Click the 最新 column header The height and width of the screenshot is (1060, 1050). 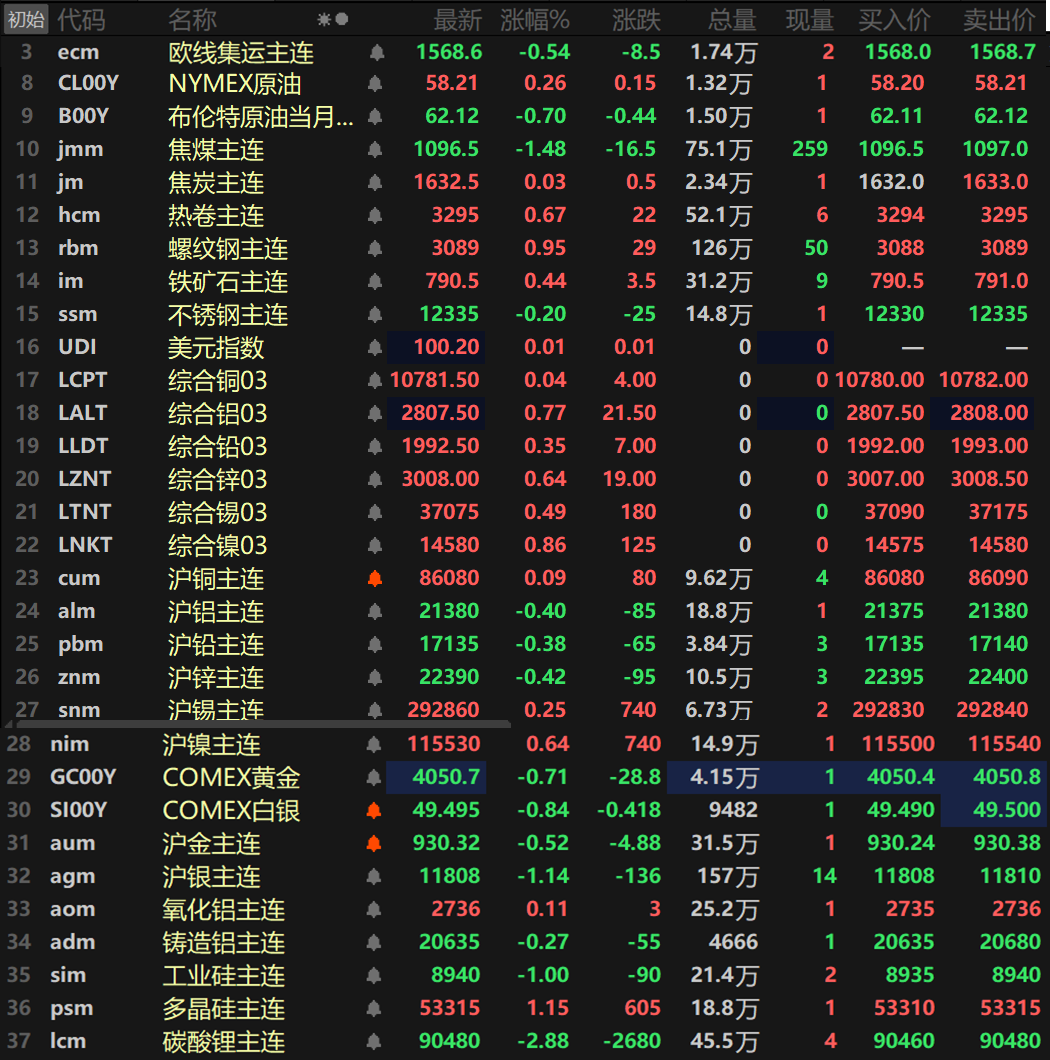pos(457,19)
